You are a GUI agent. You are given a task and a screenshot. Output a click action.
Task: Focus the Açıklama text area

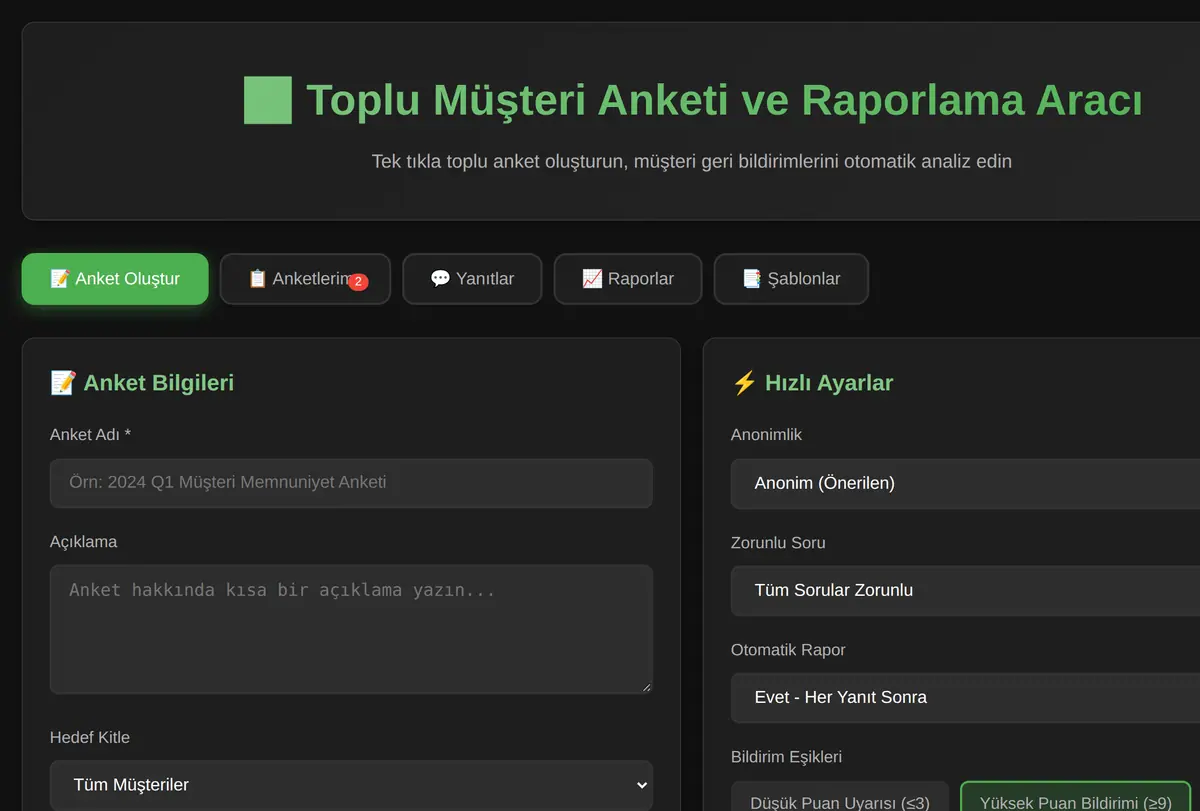[x=351, y=630]
